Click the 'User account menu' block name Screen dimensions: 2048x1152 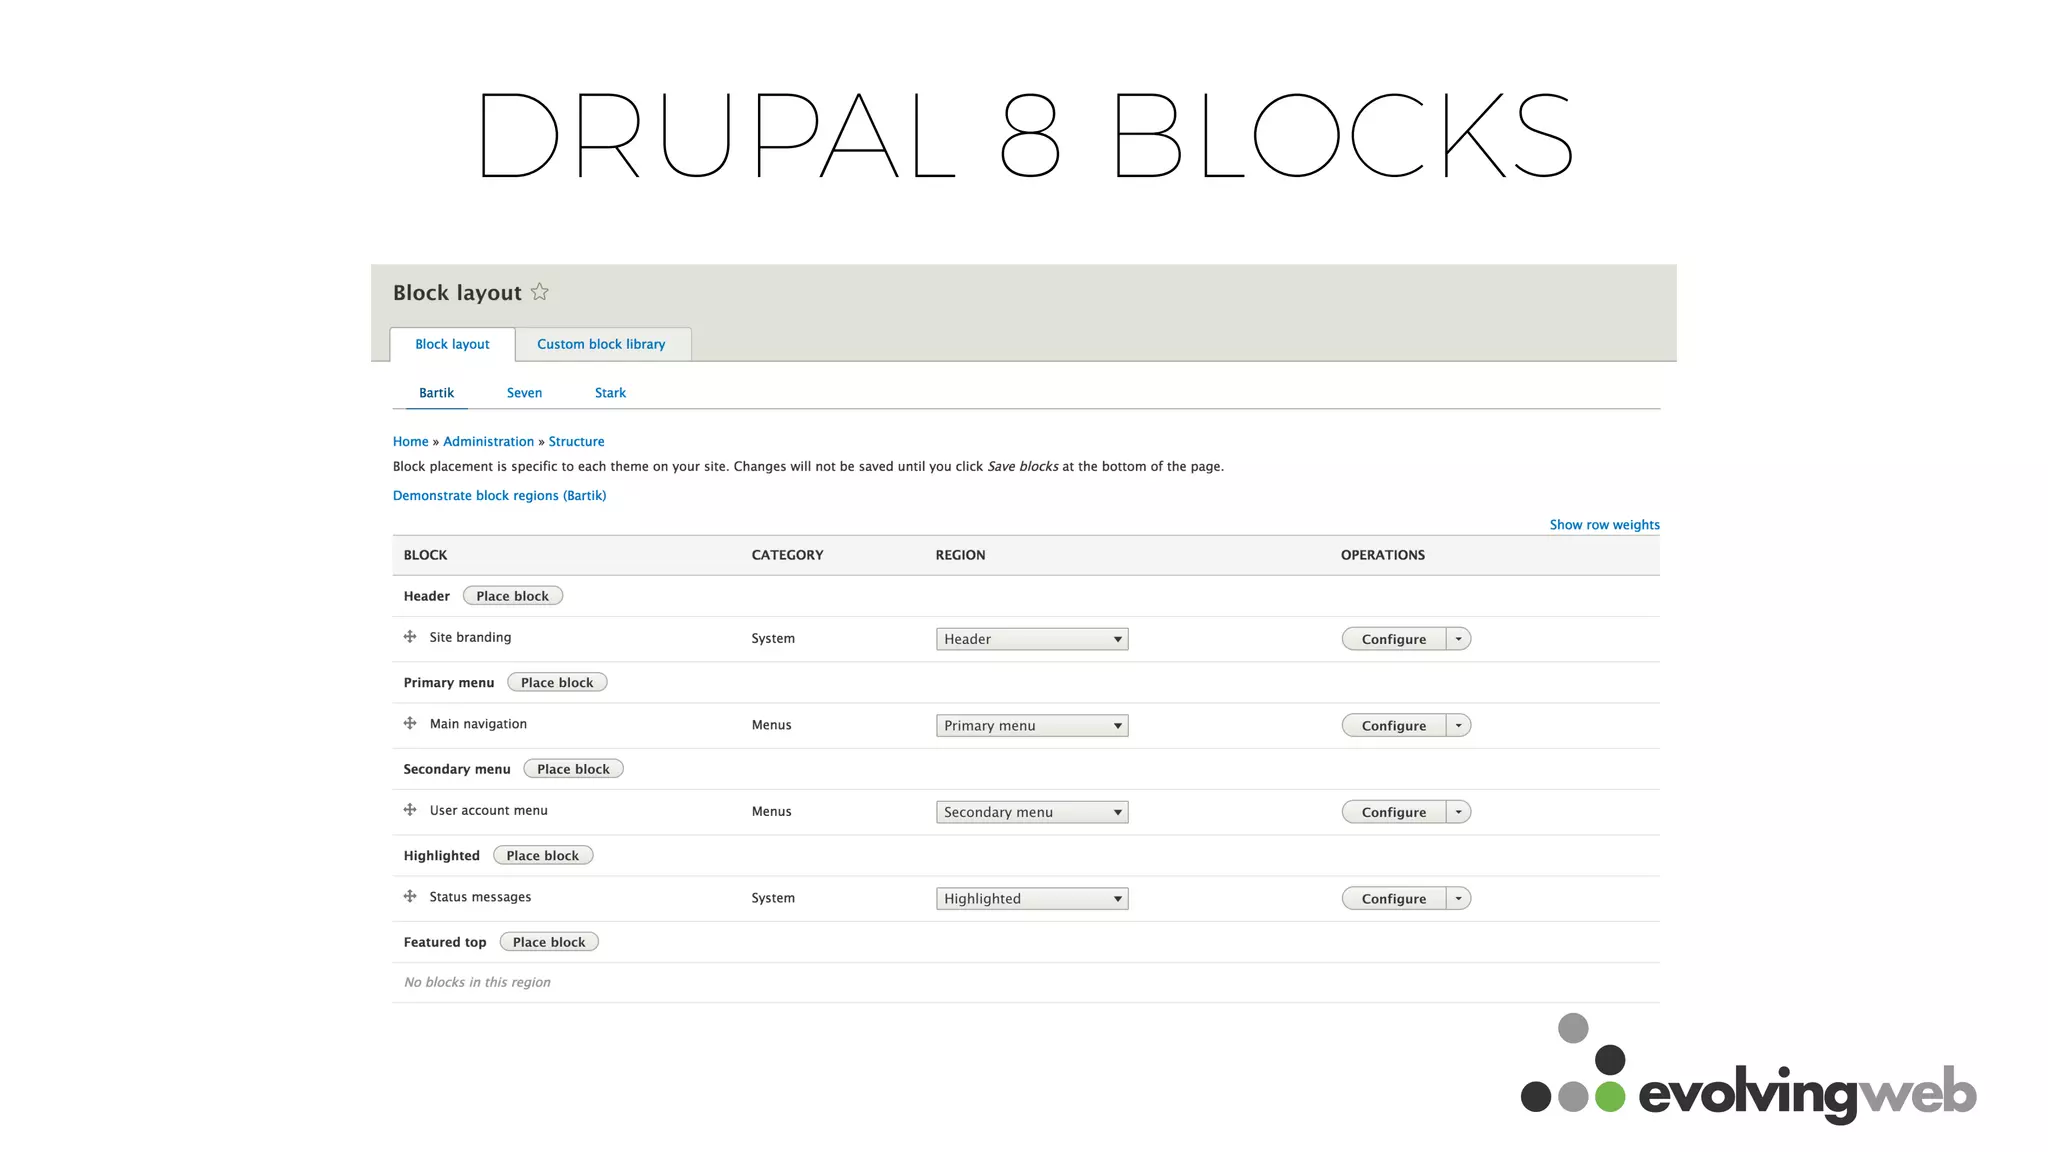pos(488,810)
